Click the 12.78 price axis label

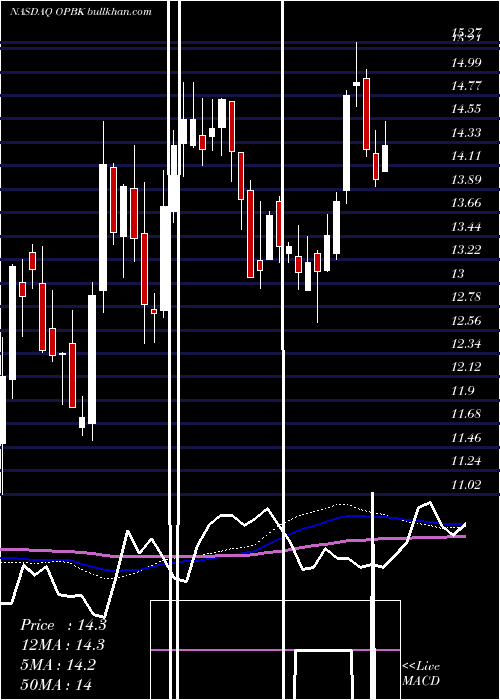(466, 297)
